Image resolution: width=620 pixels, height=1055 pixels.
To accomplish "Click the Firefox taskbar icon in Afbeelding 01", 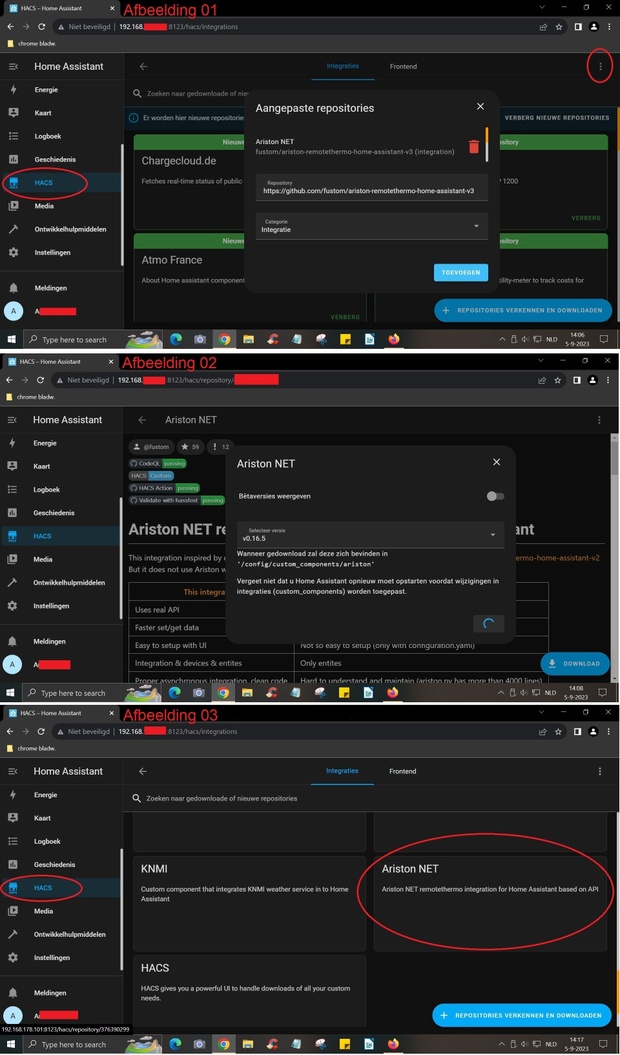I will pos(394,340).
